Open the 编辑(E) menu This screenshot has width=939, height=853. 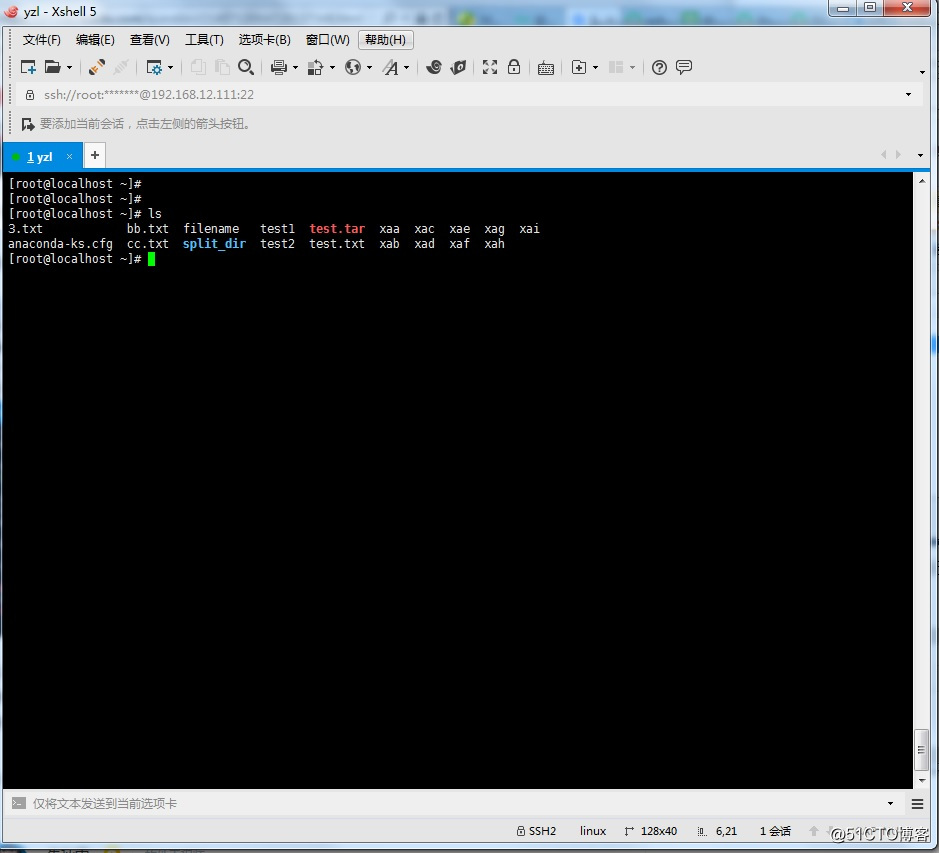95,40
